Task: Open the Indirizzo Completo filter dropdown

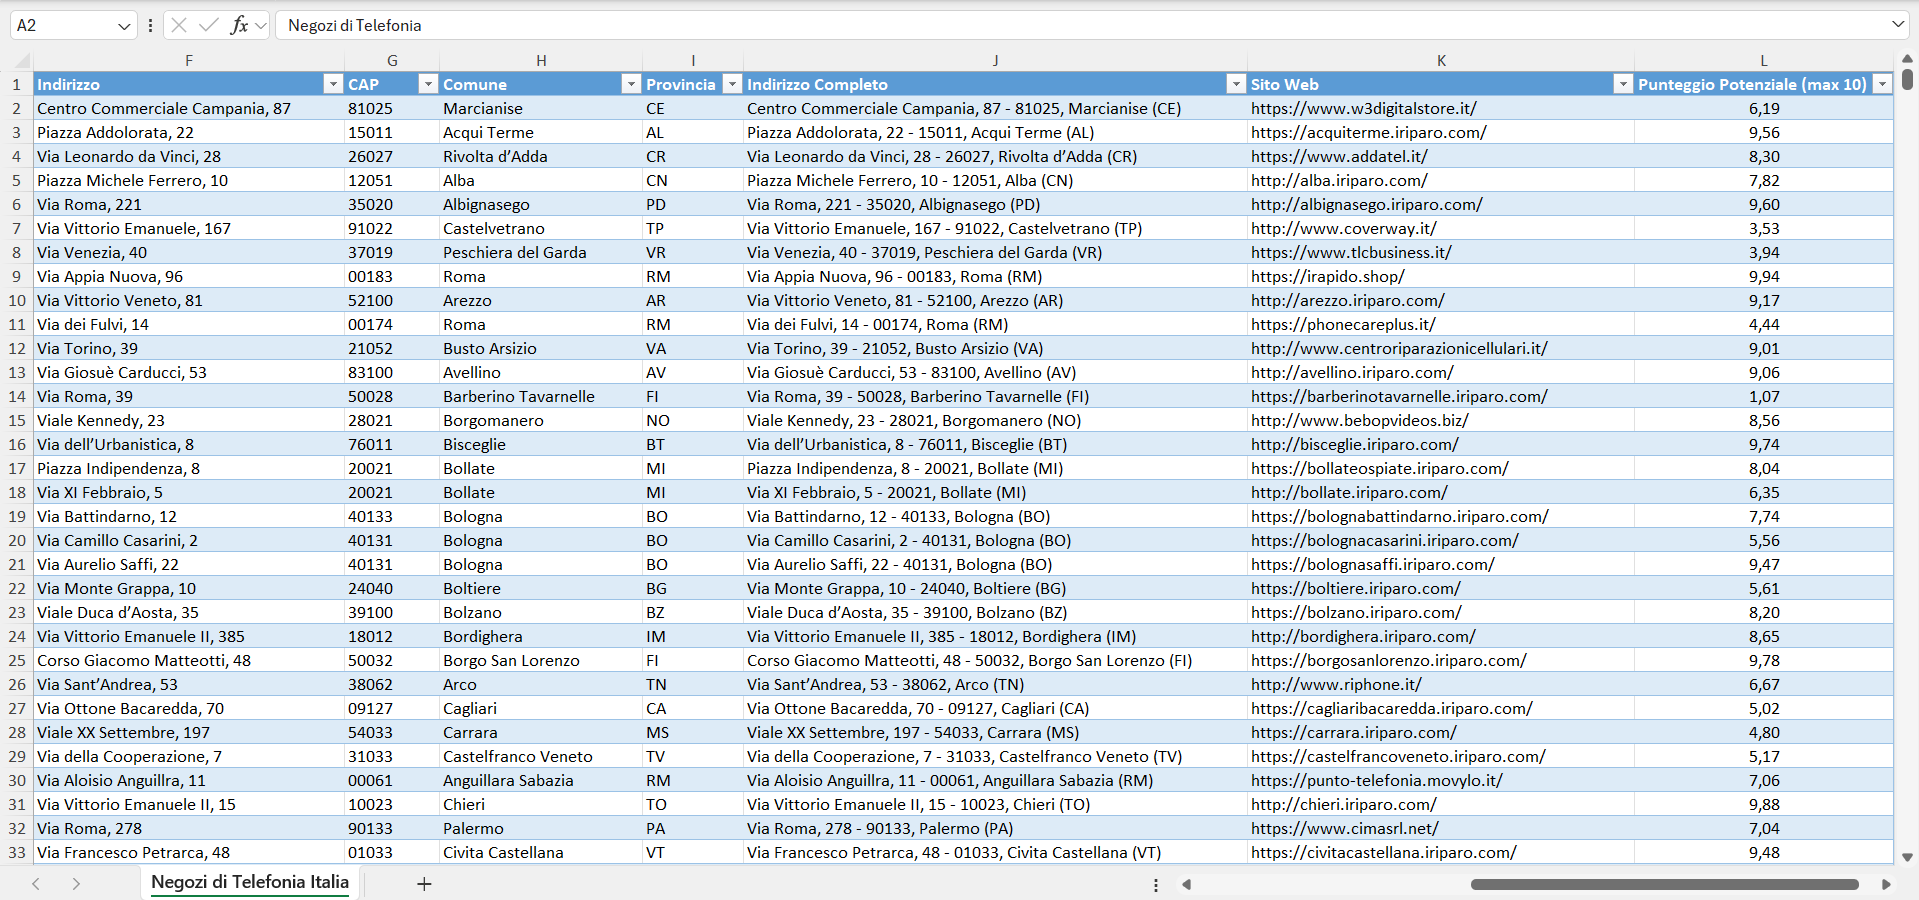Action: (1236, 84)
